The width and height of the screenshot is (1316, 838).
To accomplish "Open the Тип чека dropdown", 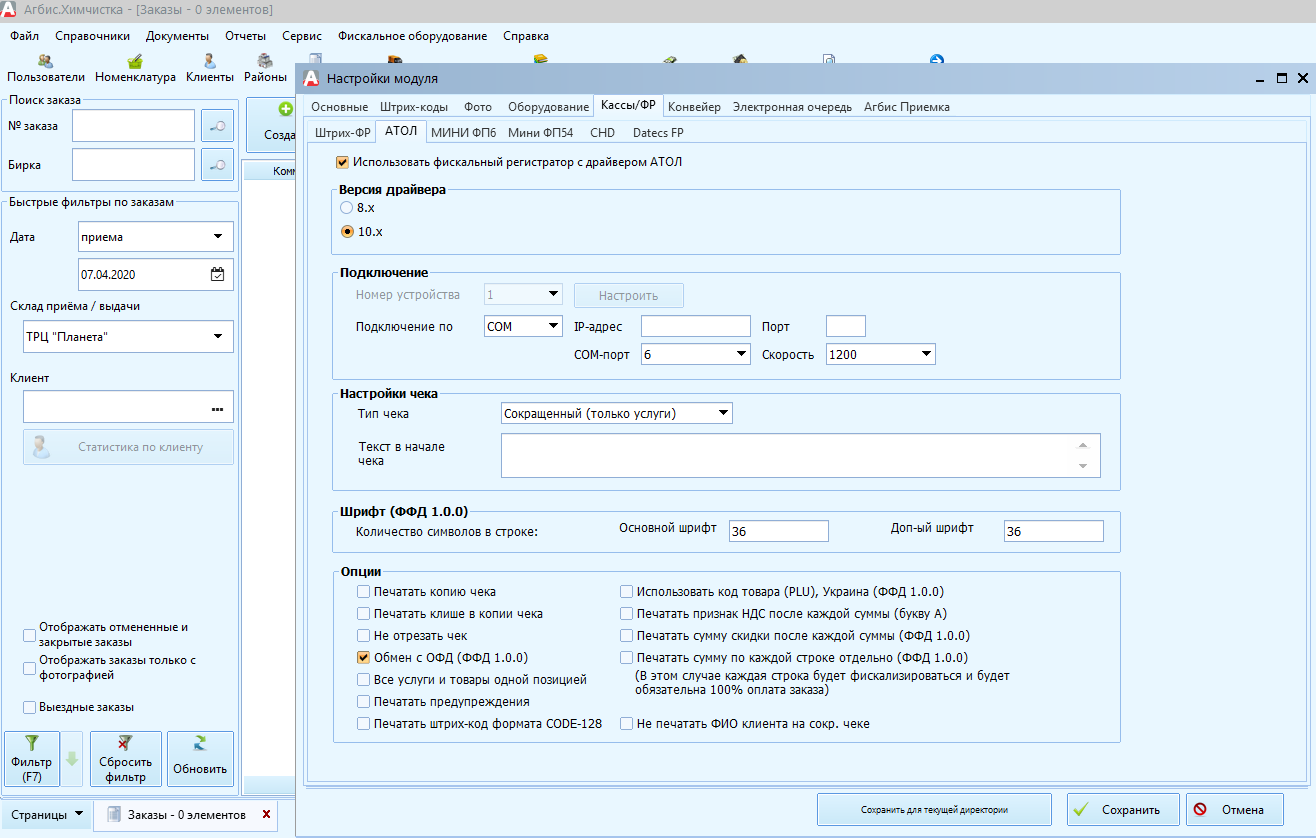I will (616, 413).
